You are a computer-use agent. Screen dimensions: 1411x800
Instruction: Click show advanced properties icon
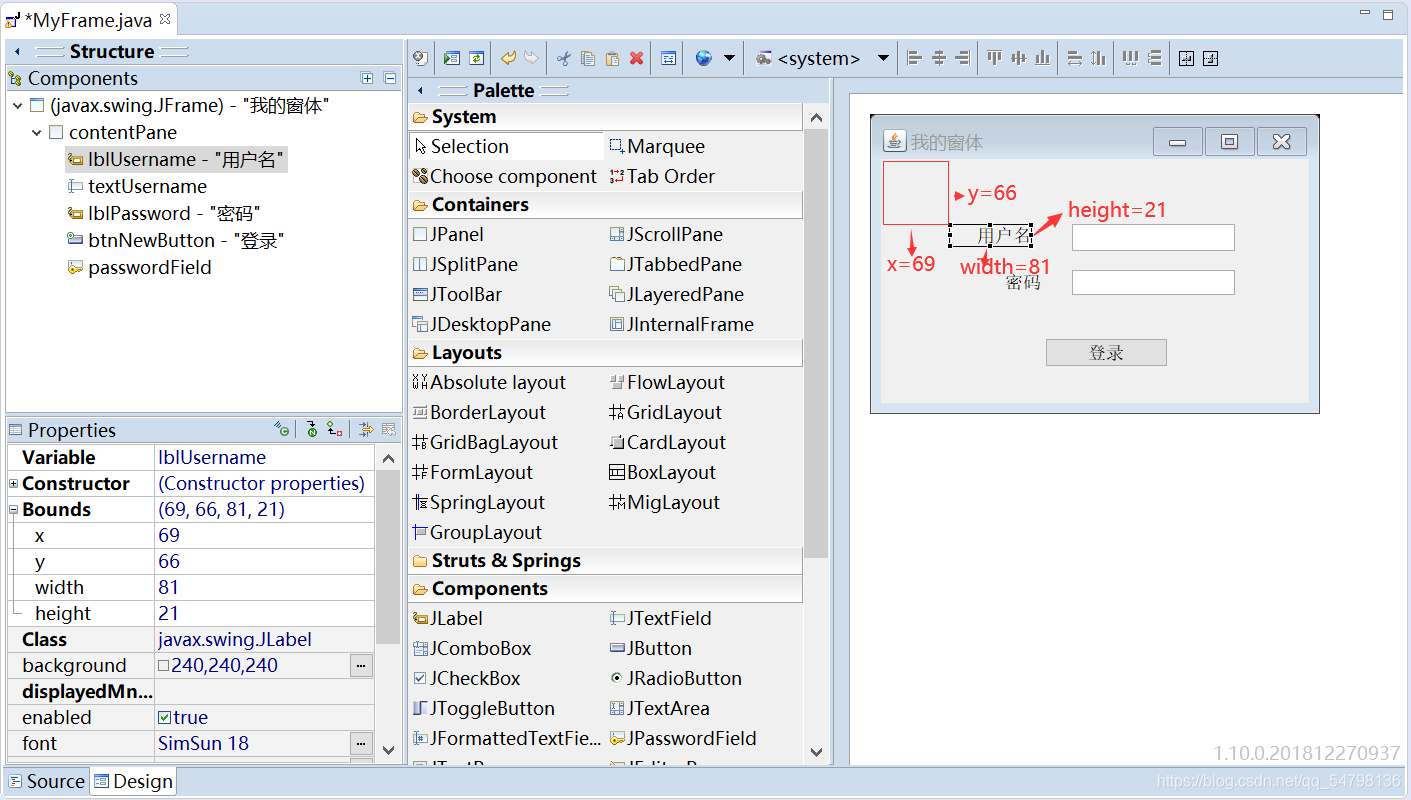pos(366,430)
